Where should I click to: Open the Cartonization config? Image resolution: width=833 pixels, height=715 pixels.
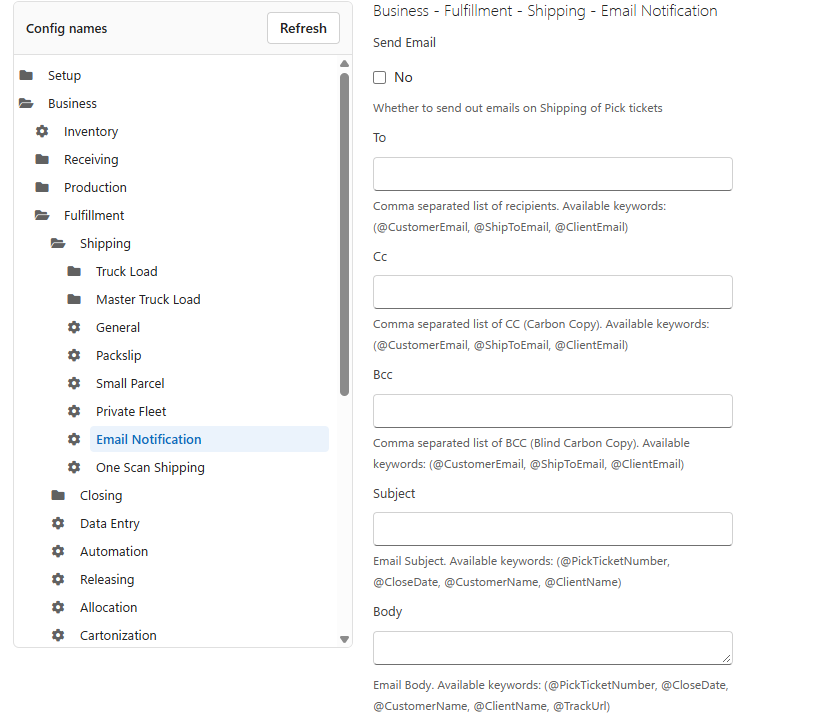(118, 635)
